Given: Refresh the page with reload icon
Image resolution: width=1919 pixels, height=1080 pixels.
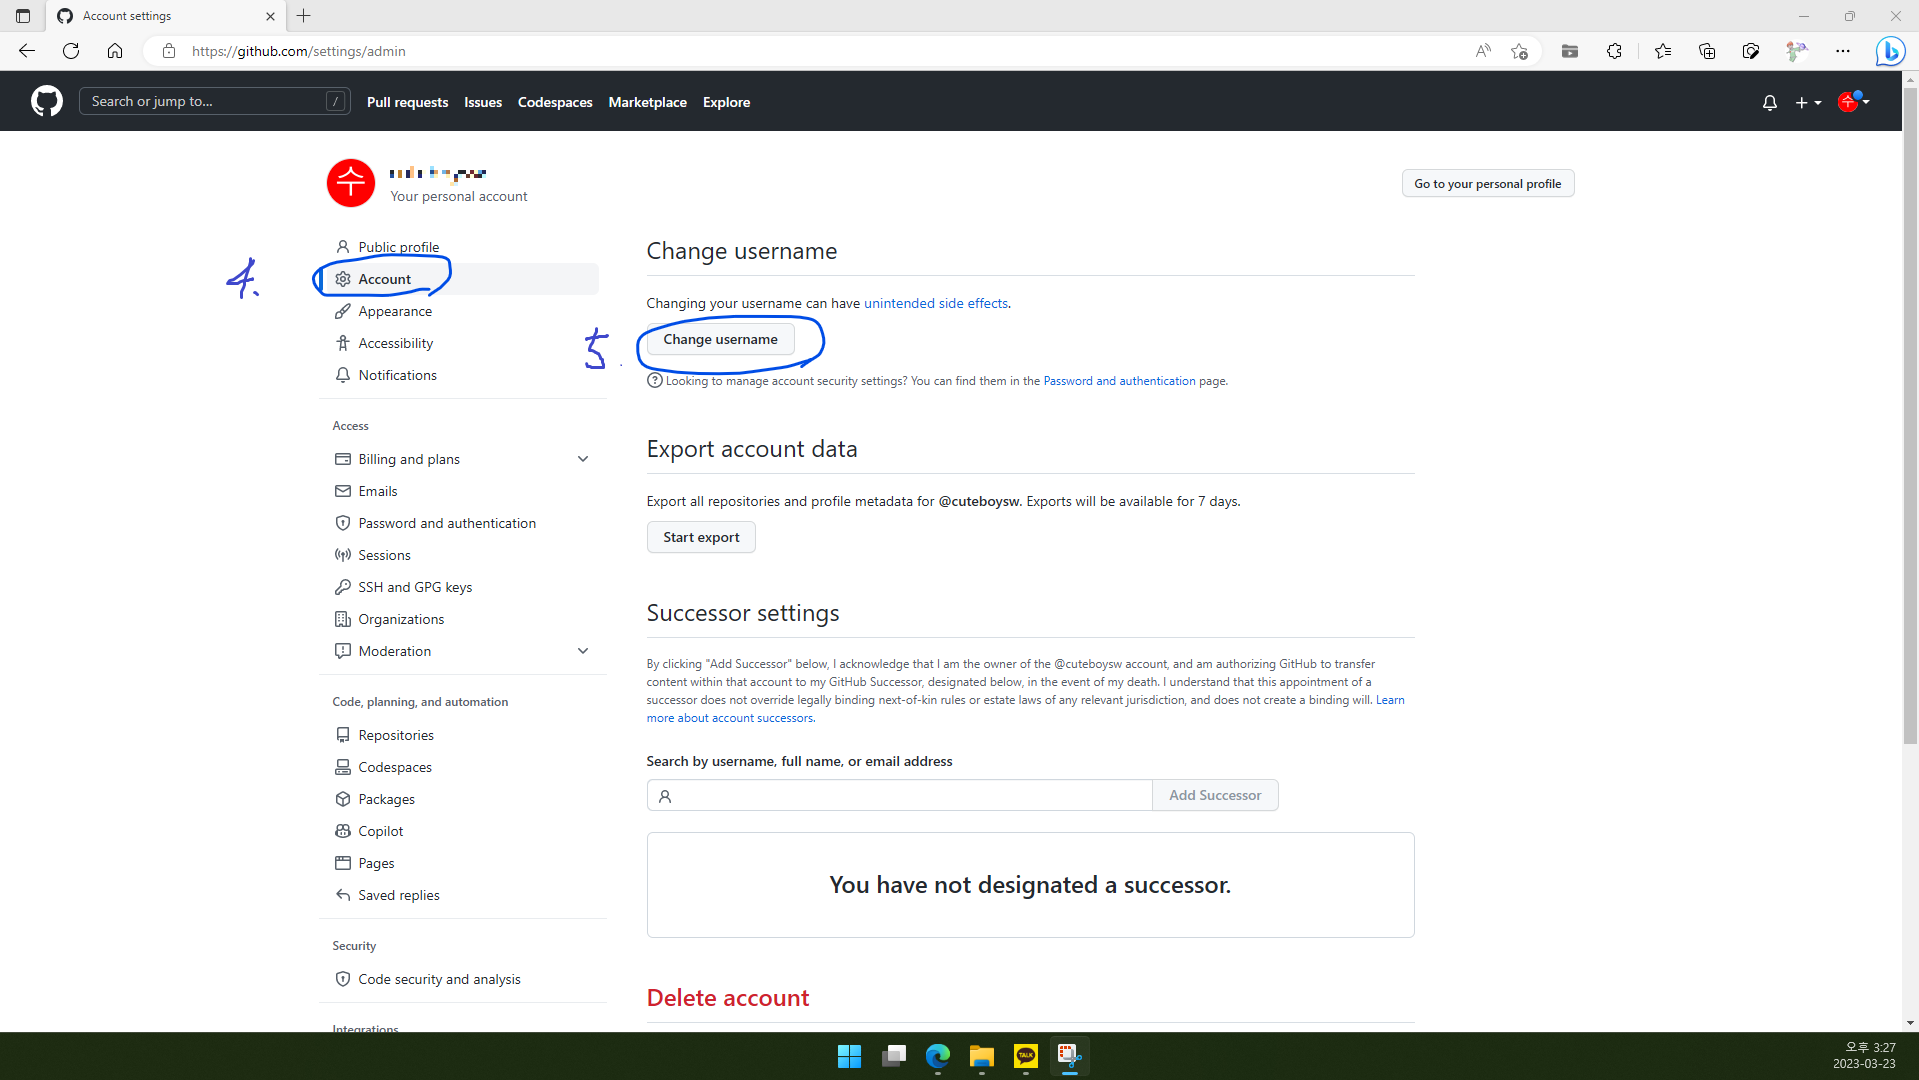Looking at the screenshot, I should coord(71,51).
